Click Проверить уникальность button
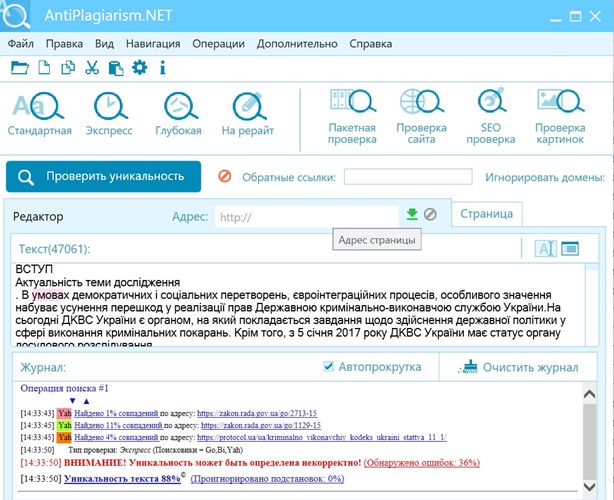This screenshot has height=500, width=614. click(x=103, y=177)
